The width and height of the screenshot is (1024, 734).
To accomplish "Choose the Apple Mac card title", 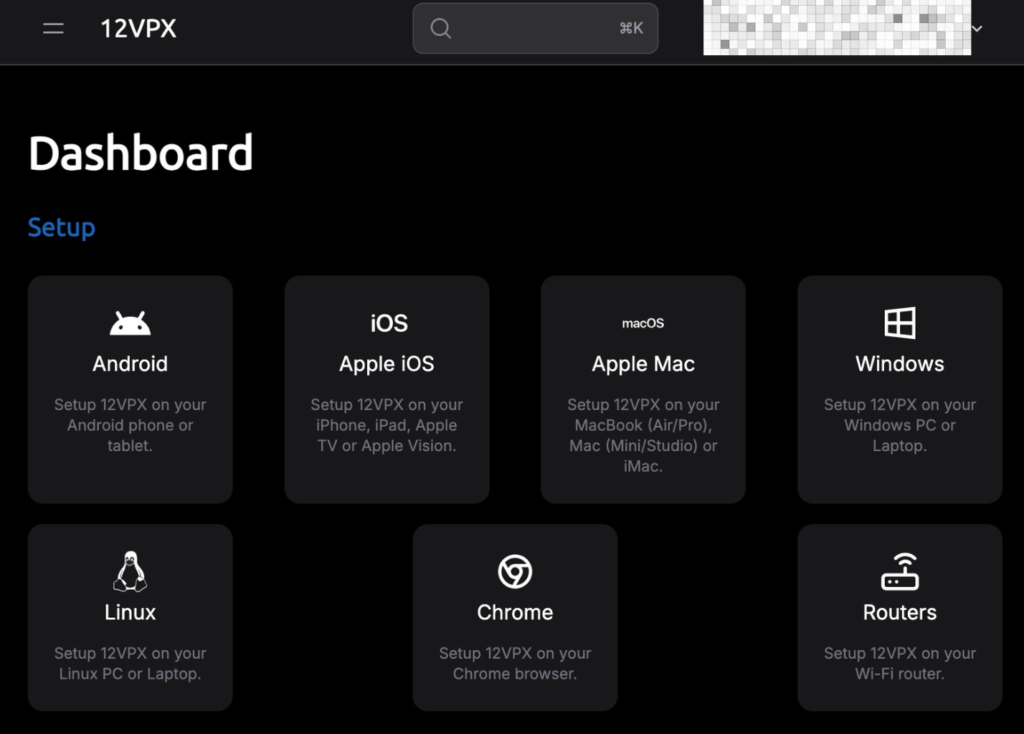I will [x=643, y=364].
